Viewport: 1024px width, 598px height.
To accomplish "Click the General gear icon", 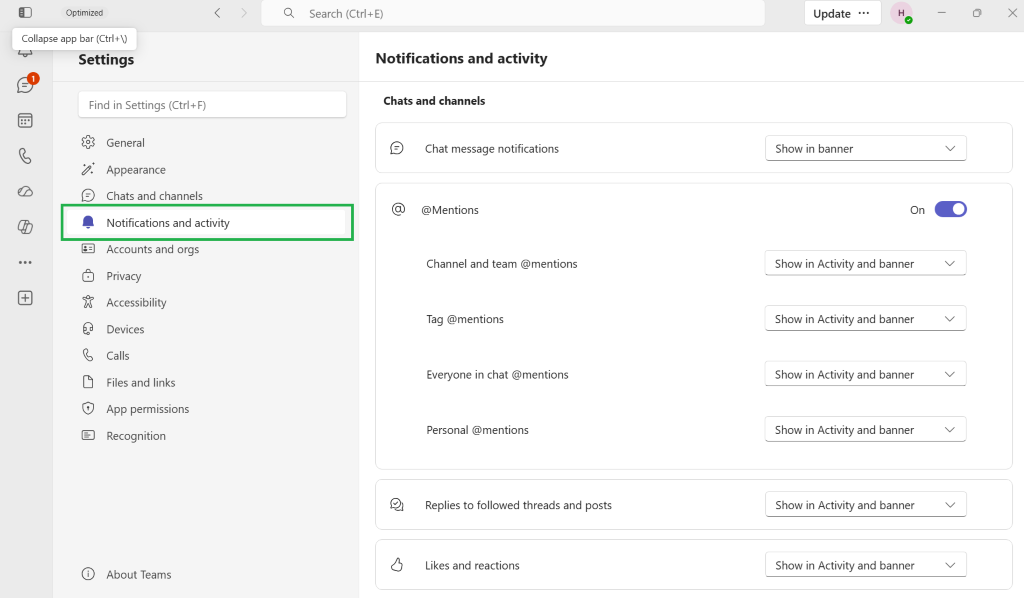I will point(88,142).
